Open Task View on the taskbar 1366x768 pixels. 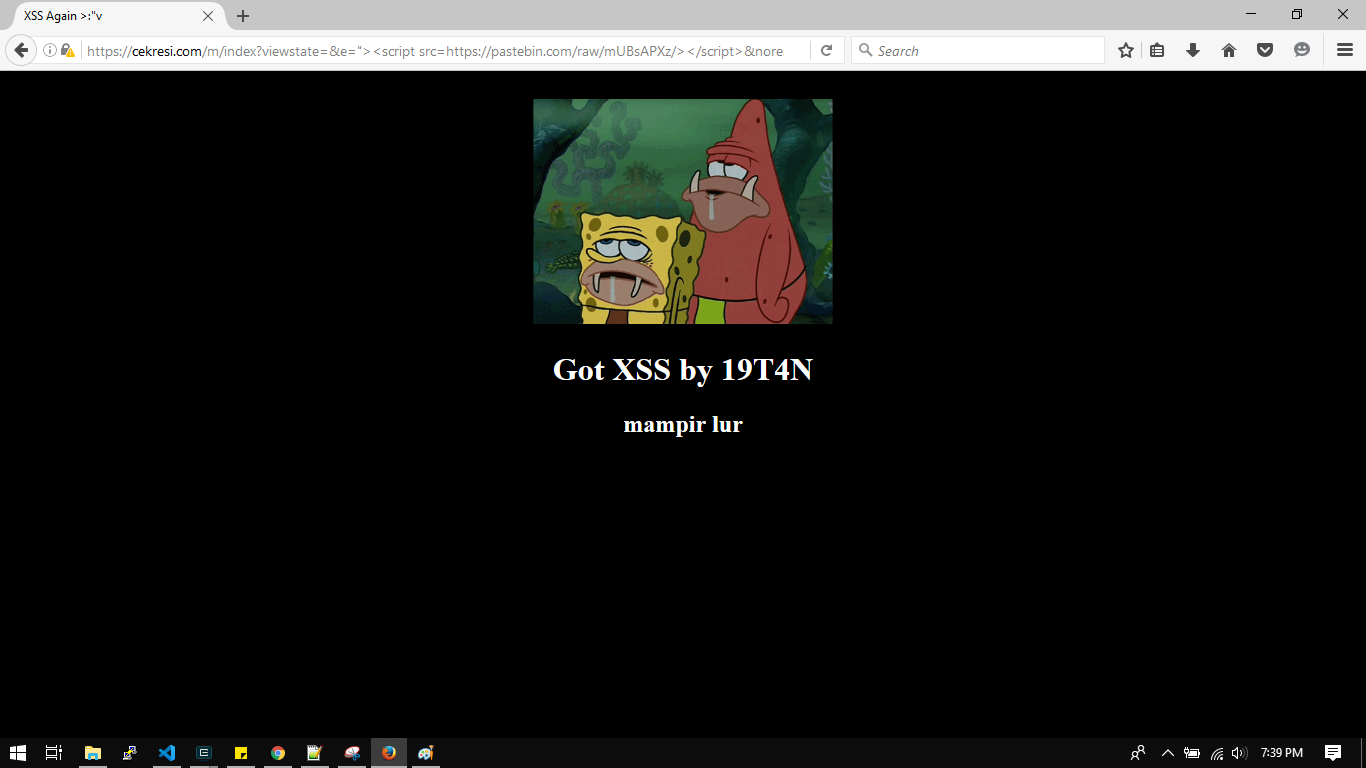point(54,753)
